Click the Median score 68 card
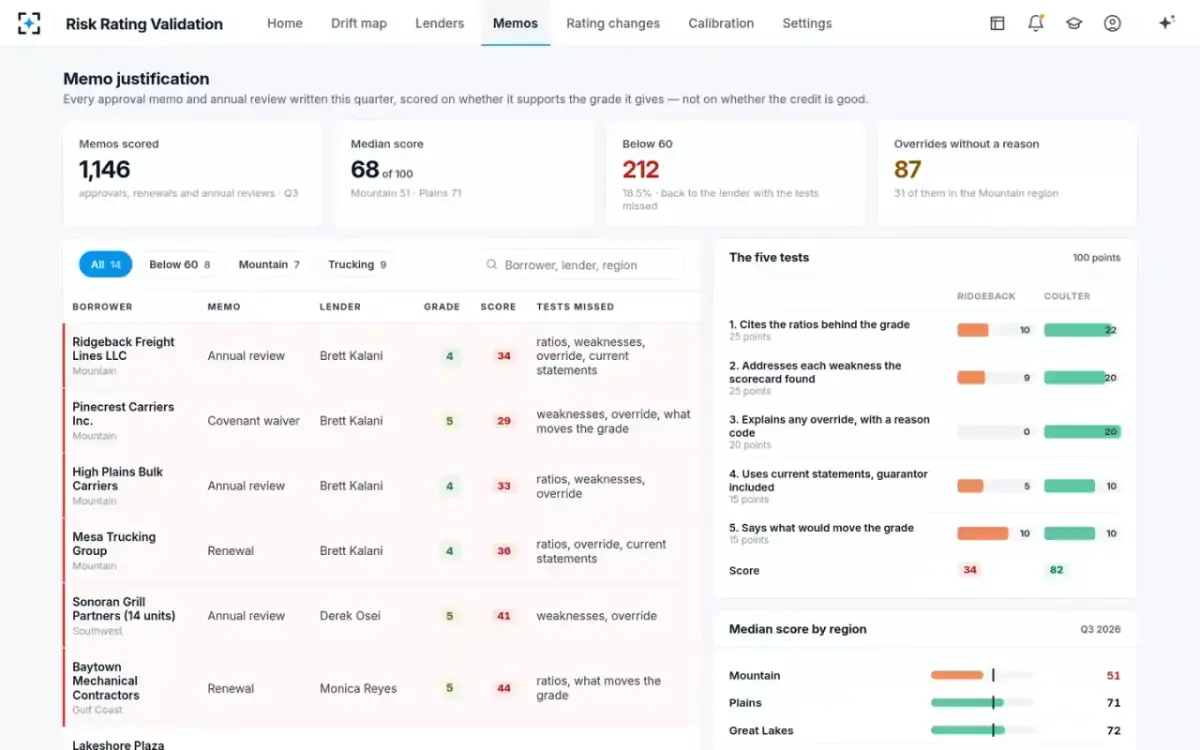Image resolution: width=1200 pixels, height=750 pixels. pos(464,174)
